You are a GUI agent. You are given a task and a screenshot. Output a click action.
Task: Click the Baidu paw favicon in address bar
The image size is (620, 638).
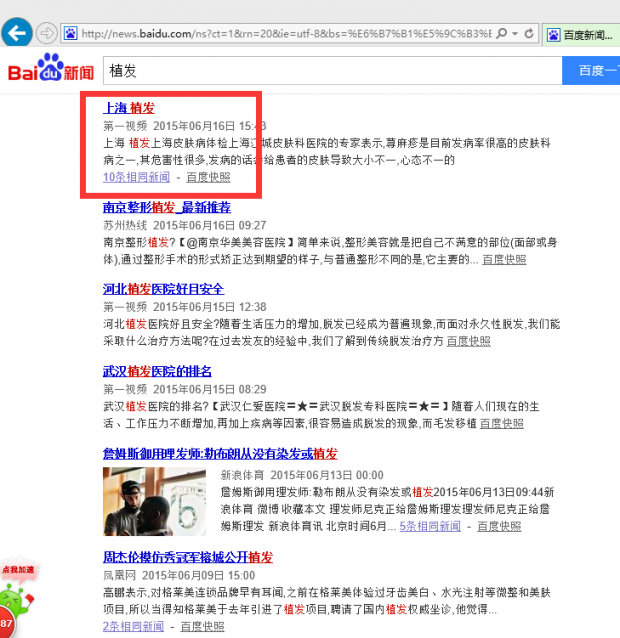[70, 33]
